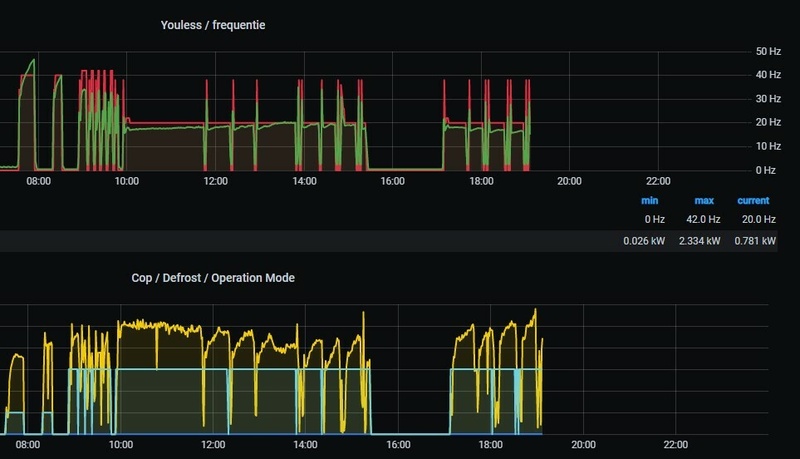
Task: Sort legend by min column header
Action: click(x=649, y=200)
